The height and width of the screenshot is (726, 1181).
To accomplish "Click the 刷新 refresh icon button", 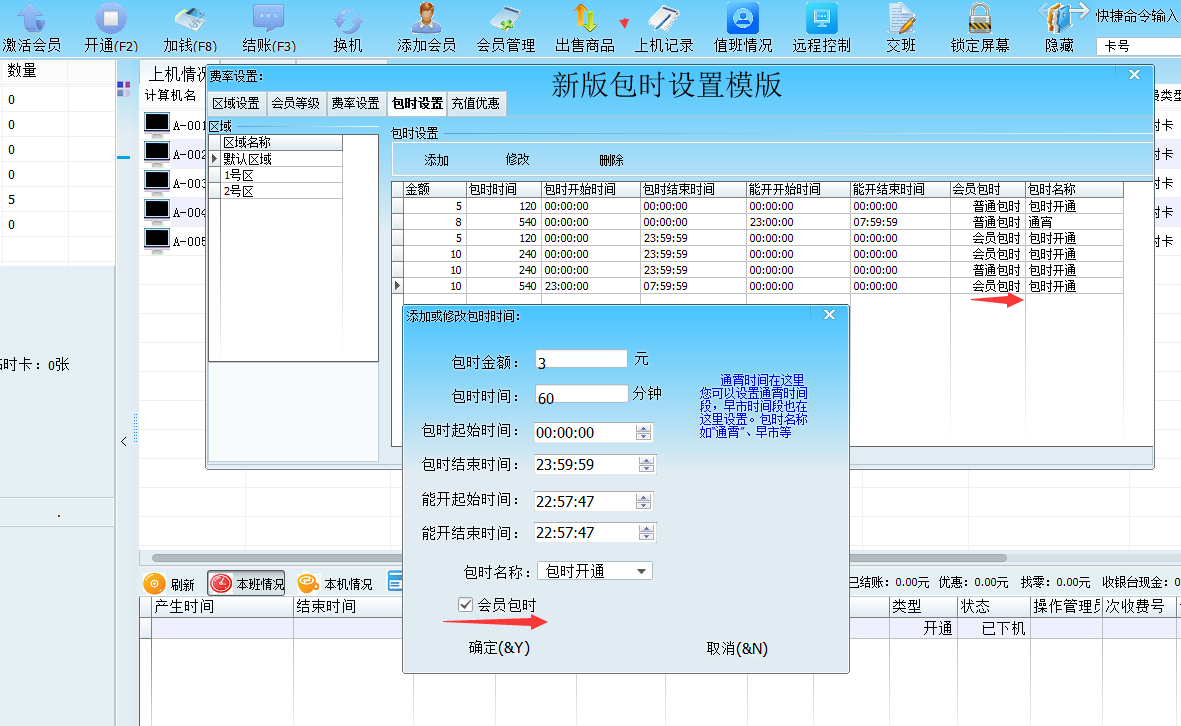I will click(x=154, y=584).
